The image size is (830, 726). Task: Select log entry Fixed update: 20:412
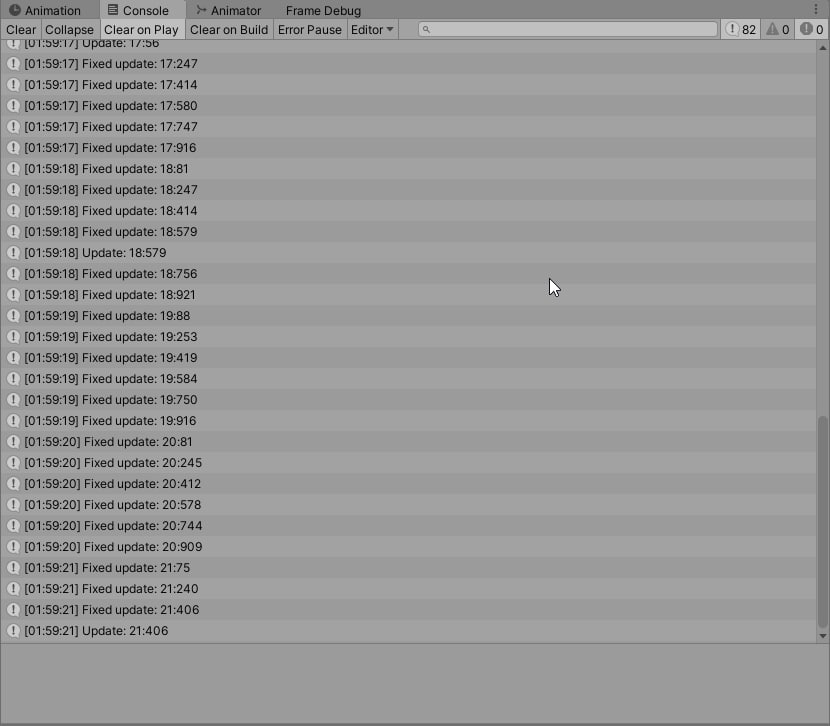click(408, 484)
